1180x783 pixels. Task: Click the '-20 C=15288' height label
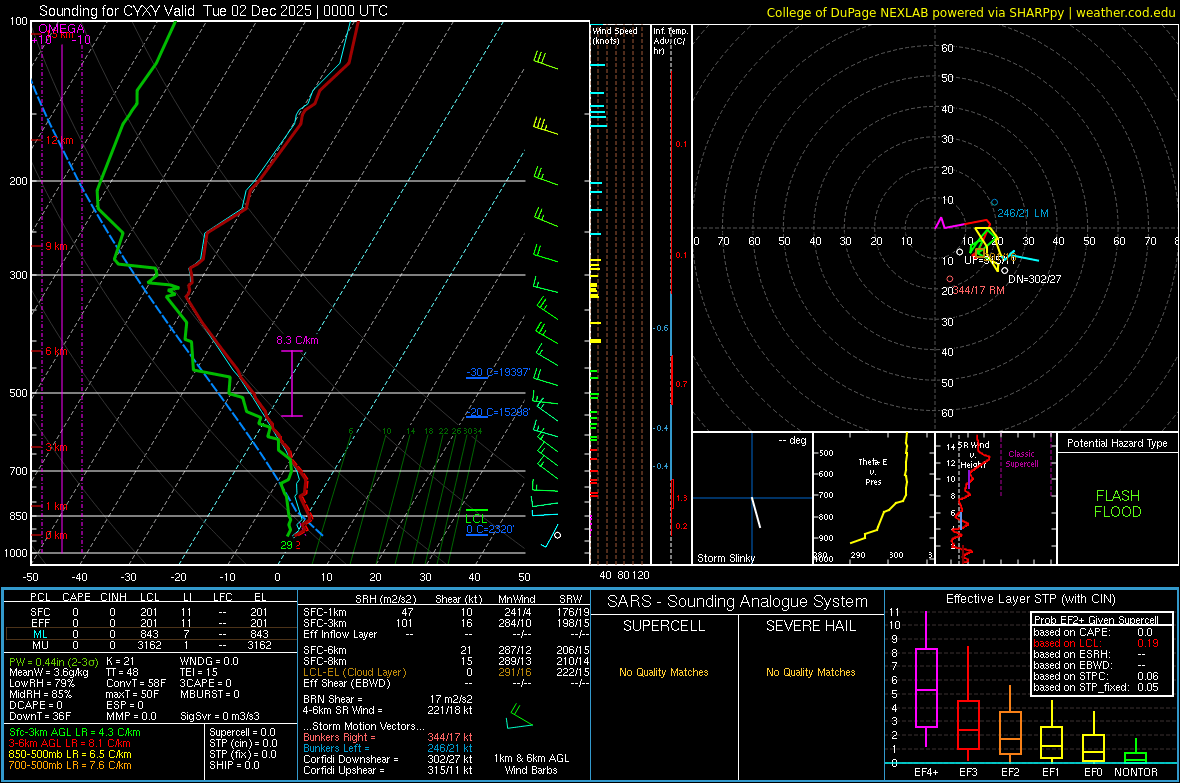click(498, 413)
